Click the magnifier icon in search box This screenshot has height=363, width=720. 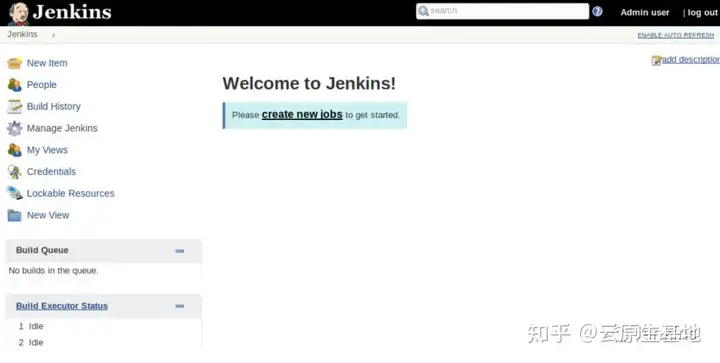click(423, 11)
